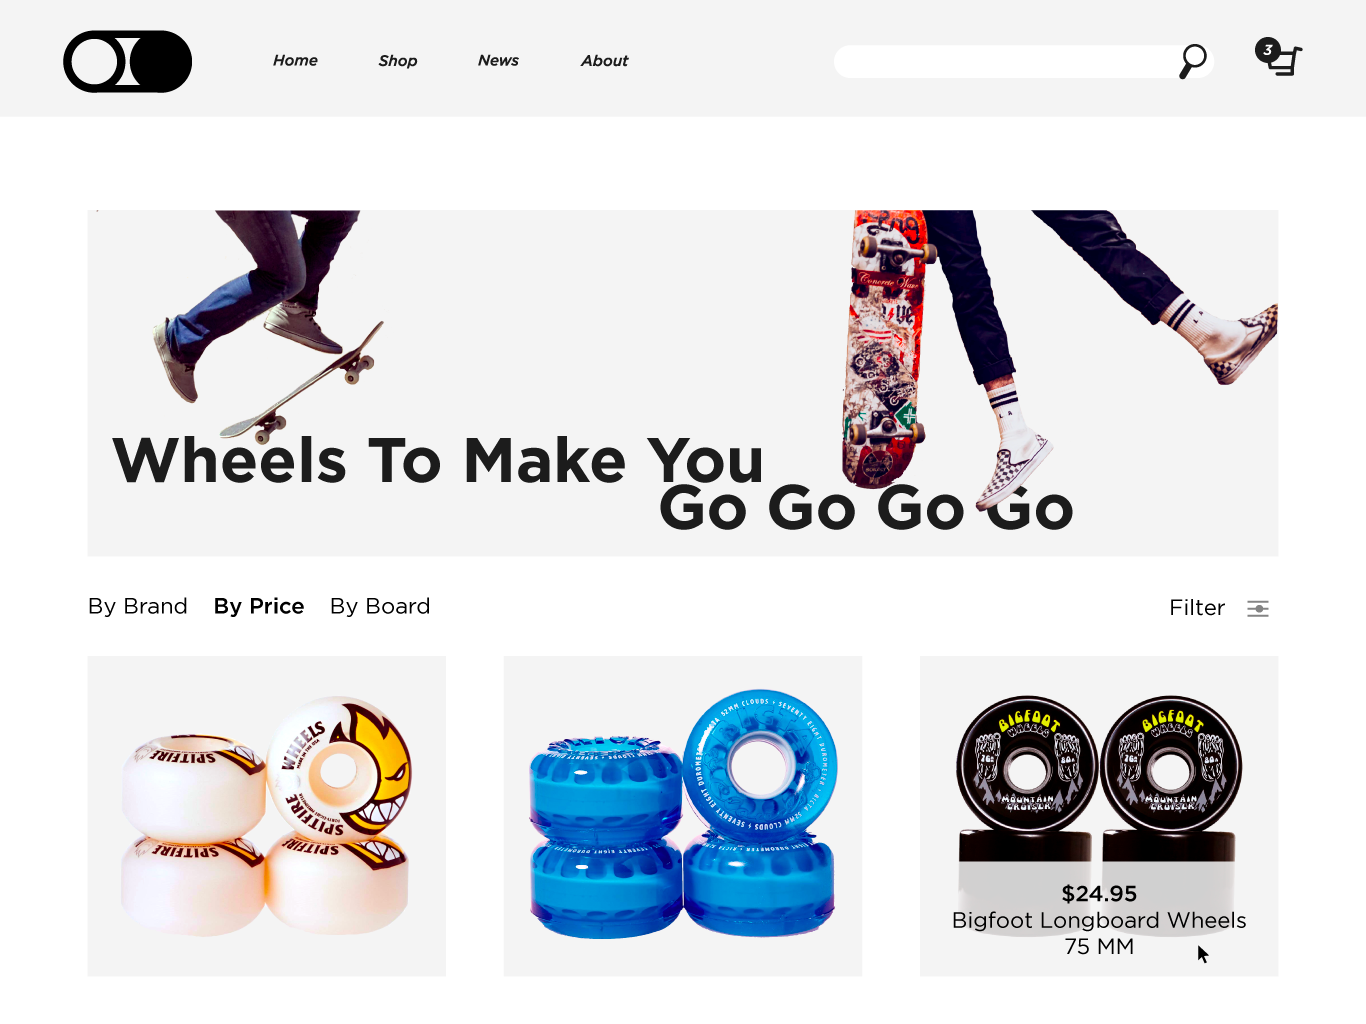This screenshot has width=1366, height=1024.
Task: Sort products By Brand
Action: click(138, 607)
